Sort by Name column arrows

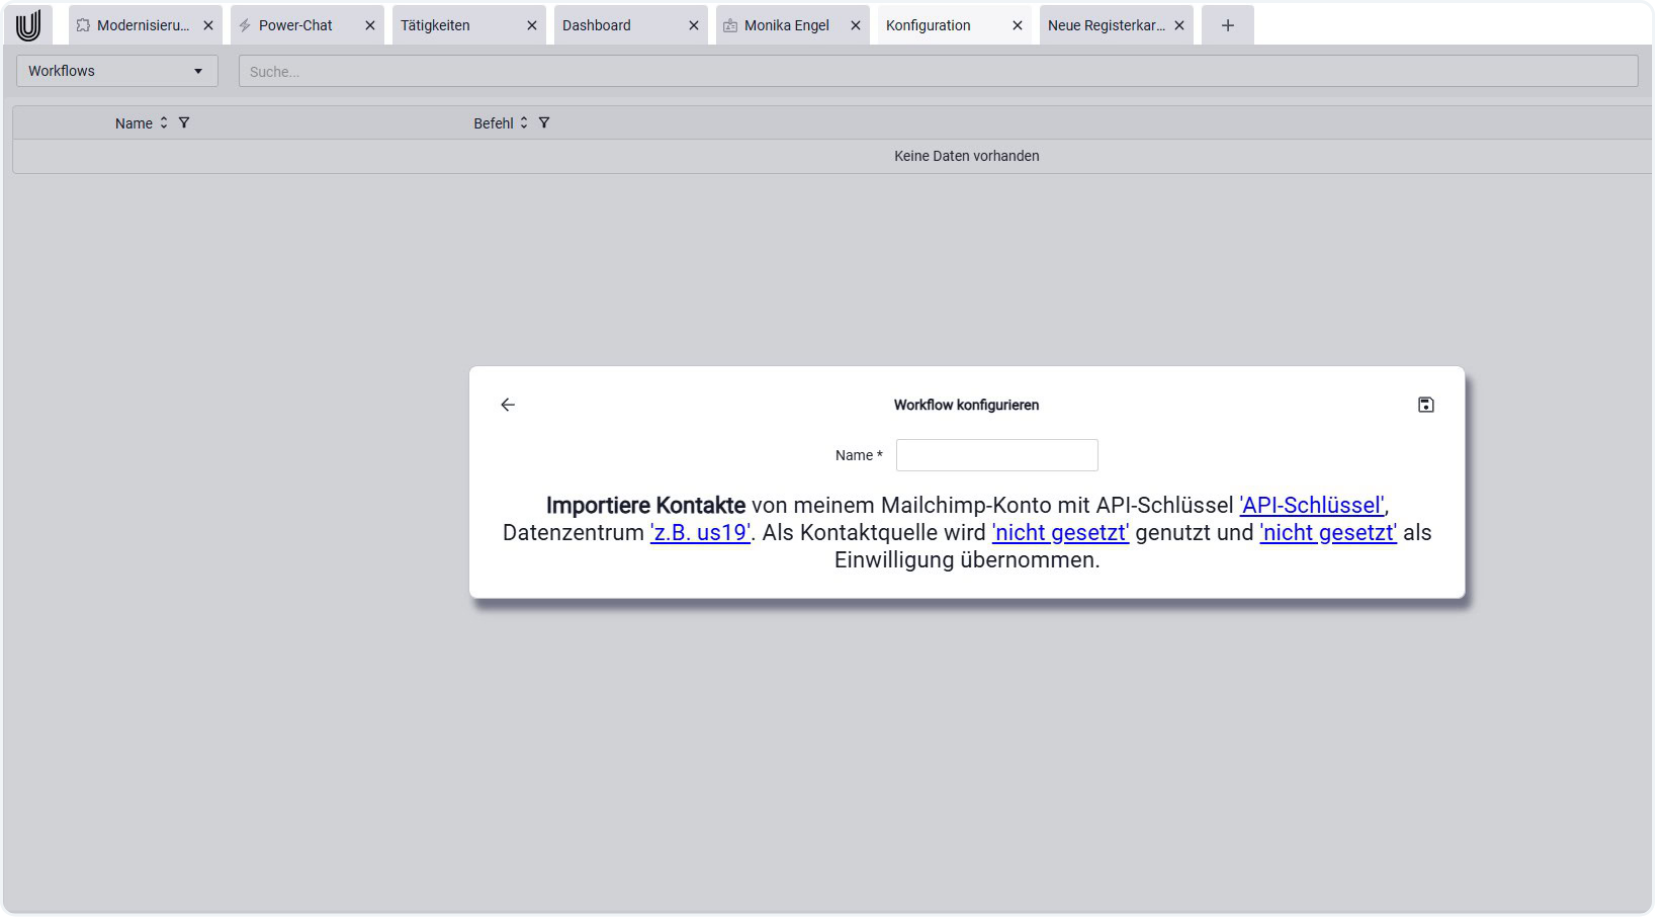pyautogui.click(x=164, y=123)
